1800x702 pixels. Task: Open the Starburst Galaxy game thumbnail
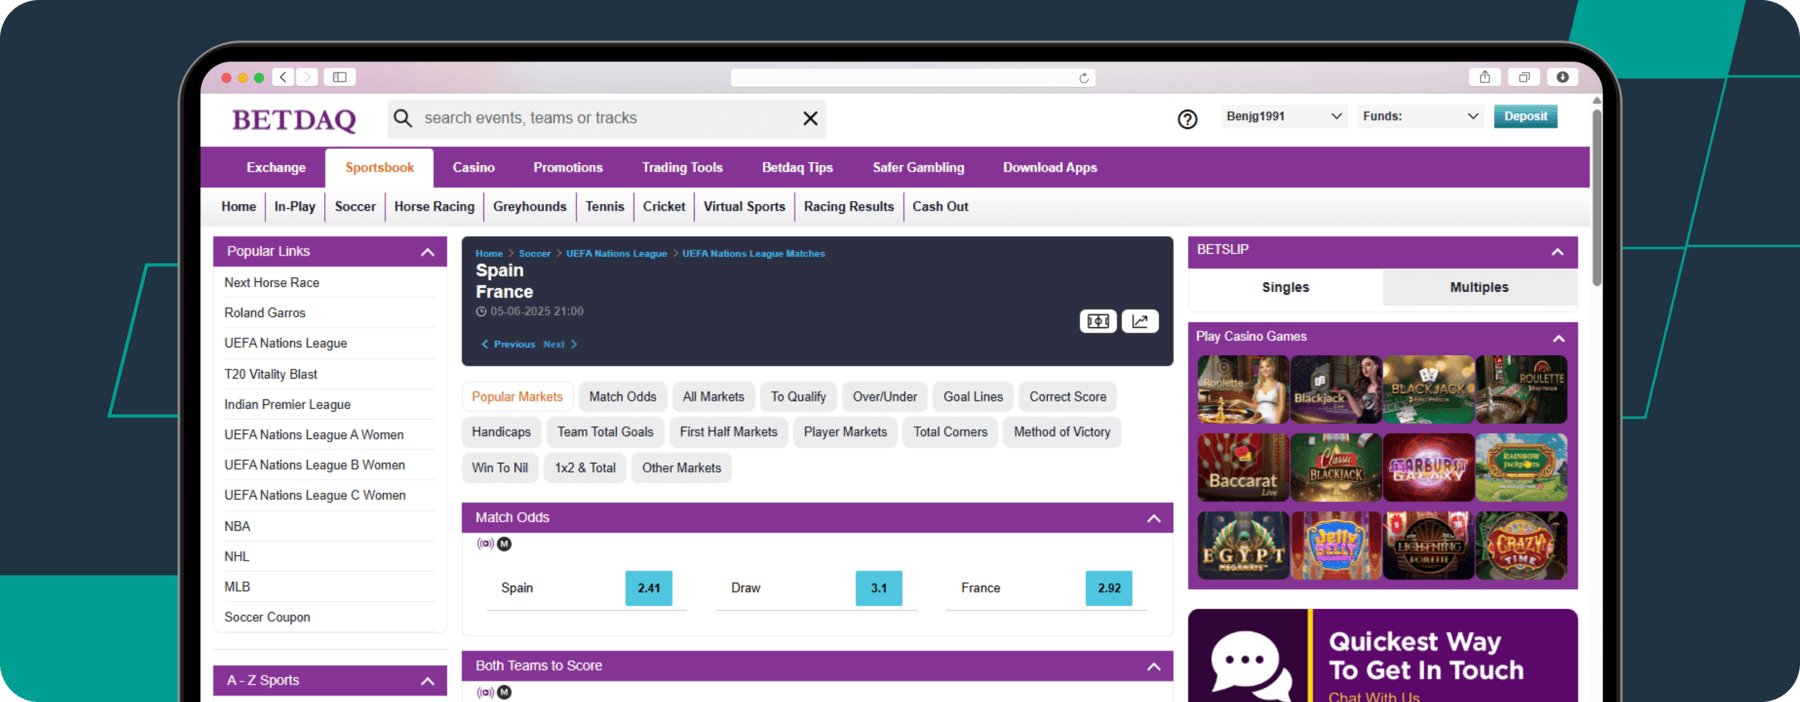(x=1429, y=467)
